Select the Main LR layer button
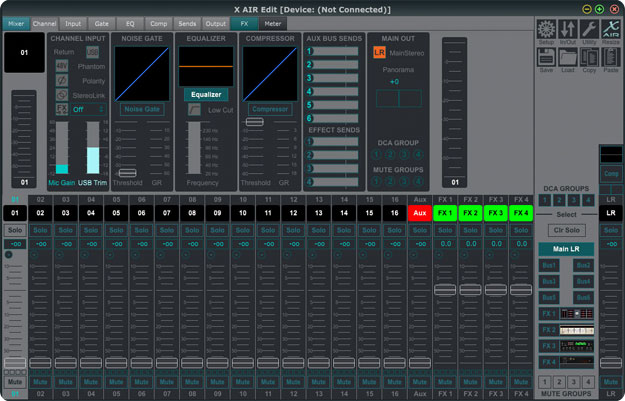The image size is (625, 401). (x=566, y=249)
